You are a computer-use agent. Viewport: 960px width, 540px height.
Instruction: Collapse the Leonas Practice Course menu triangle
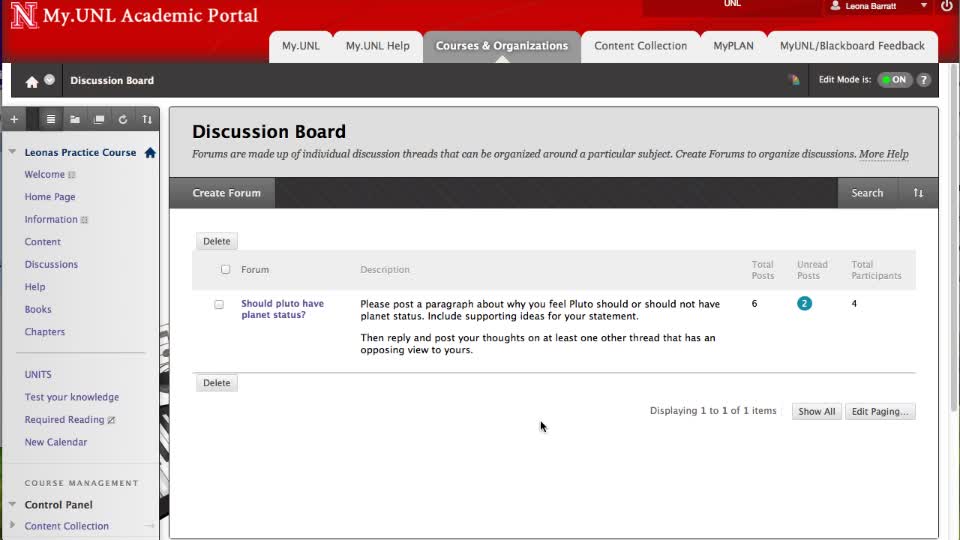(12, 152)
